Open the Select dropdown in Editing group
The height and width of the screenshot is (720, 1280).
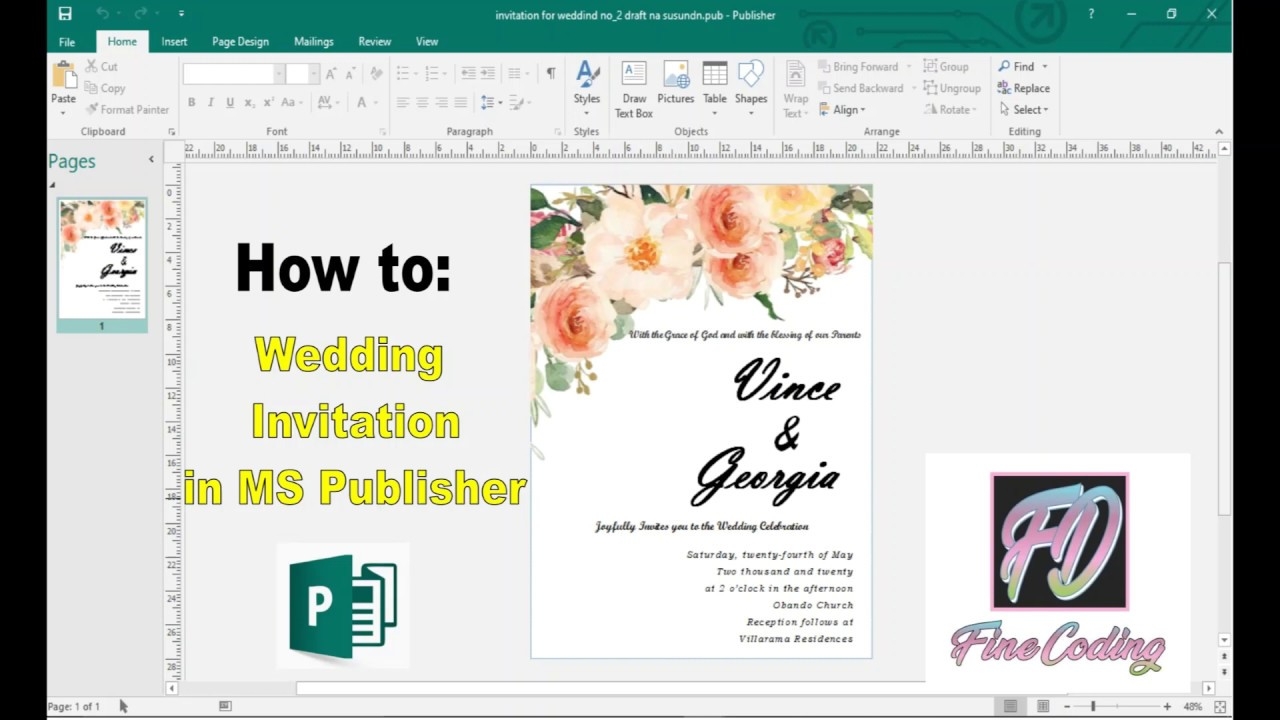pyautogui.click(x=1024, y=110)
